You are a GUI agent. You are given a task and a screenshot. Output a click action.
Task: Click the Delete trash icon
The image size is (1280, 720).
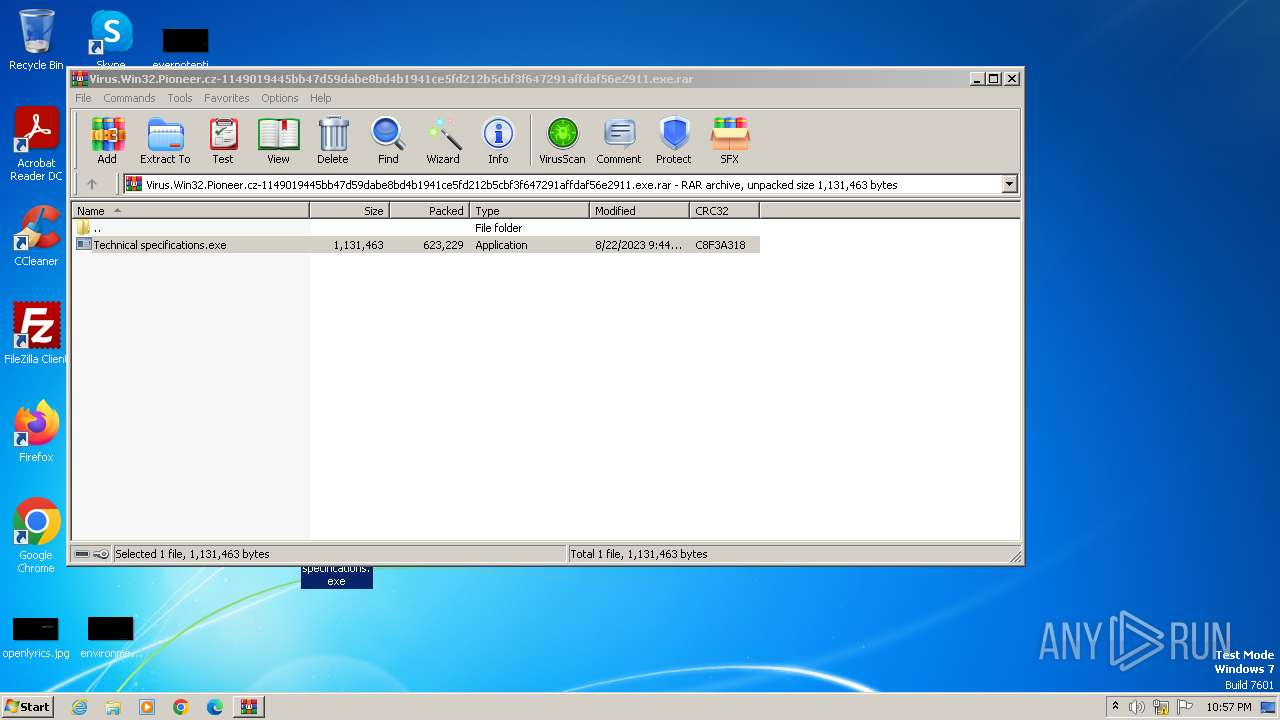tap(333, 140)
